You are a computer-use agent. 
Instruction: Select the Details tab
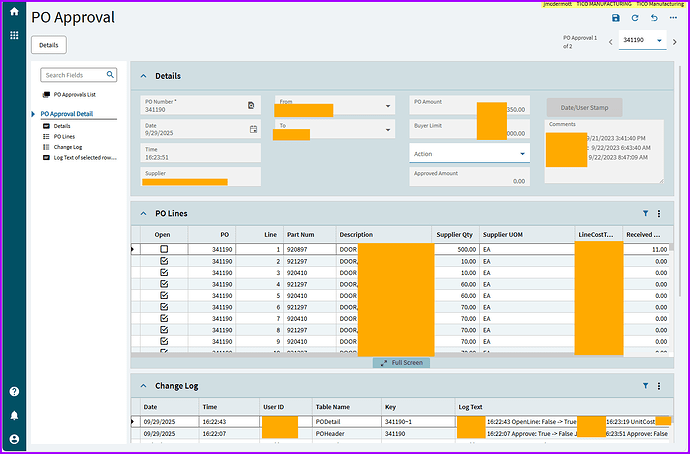50,45
